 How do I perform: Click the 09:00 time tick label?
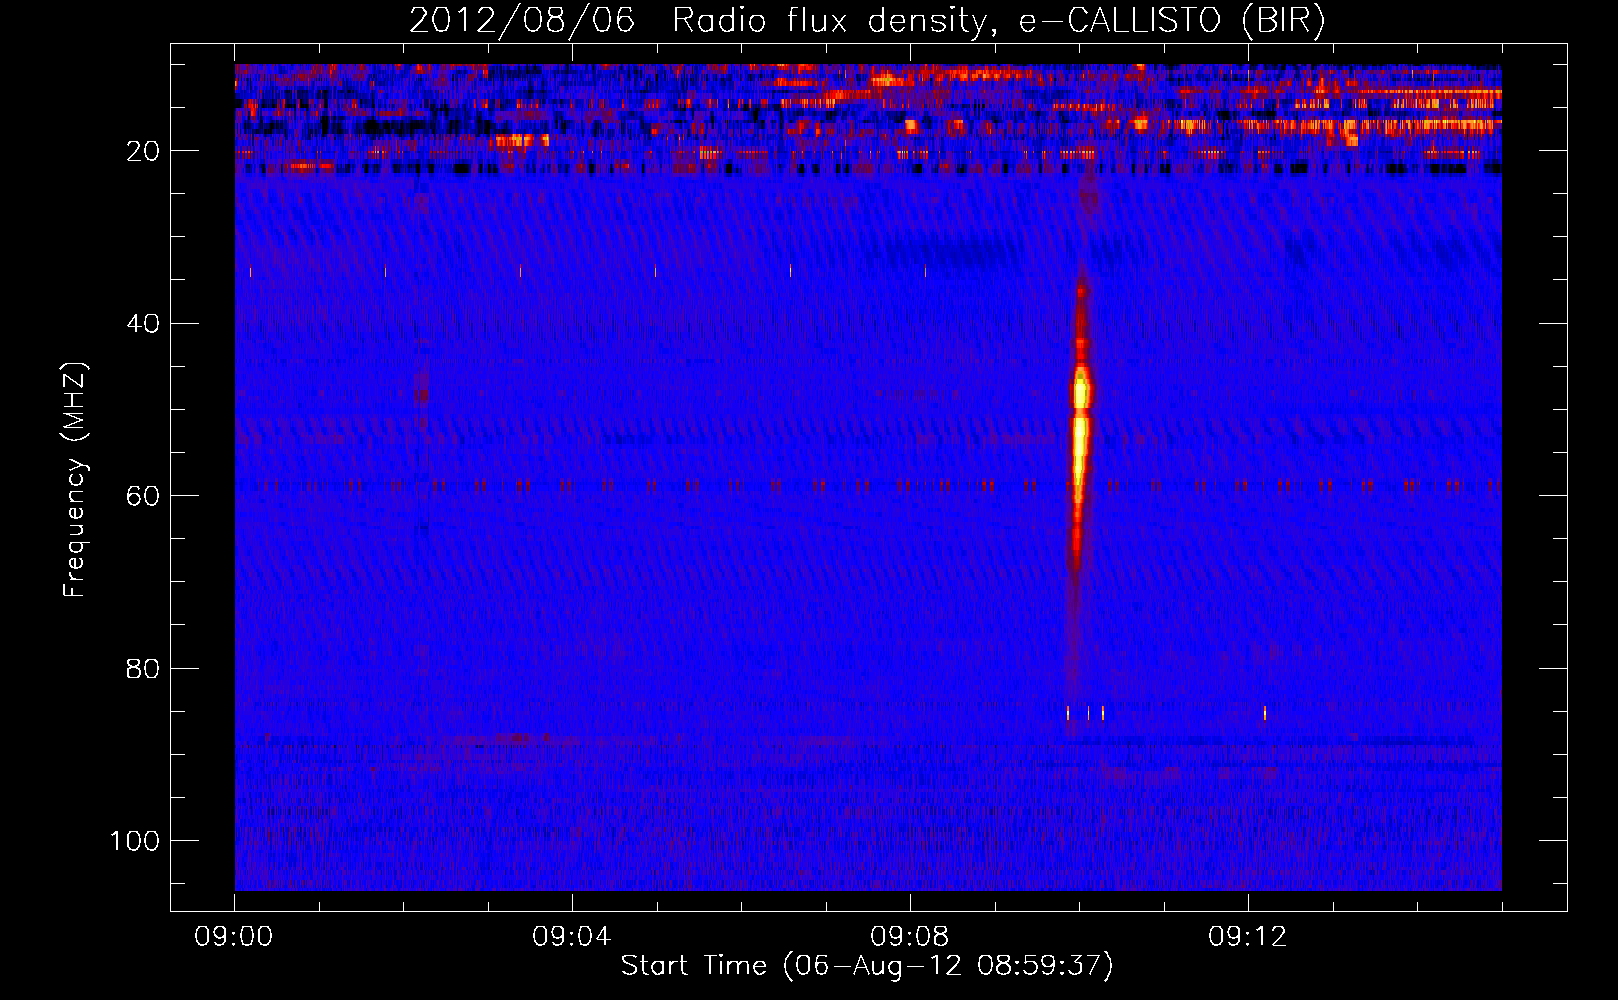tap(234, 937)
